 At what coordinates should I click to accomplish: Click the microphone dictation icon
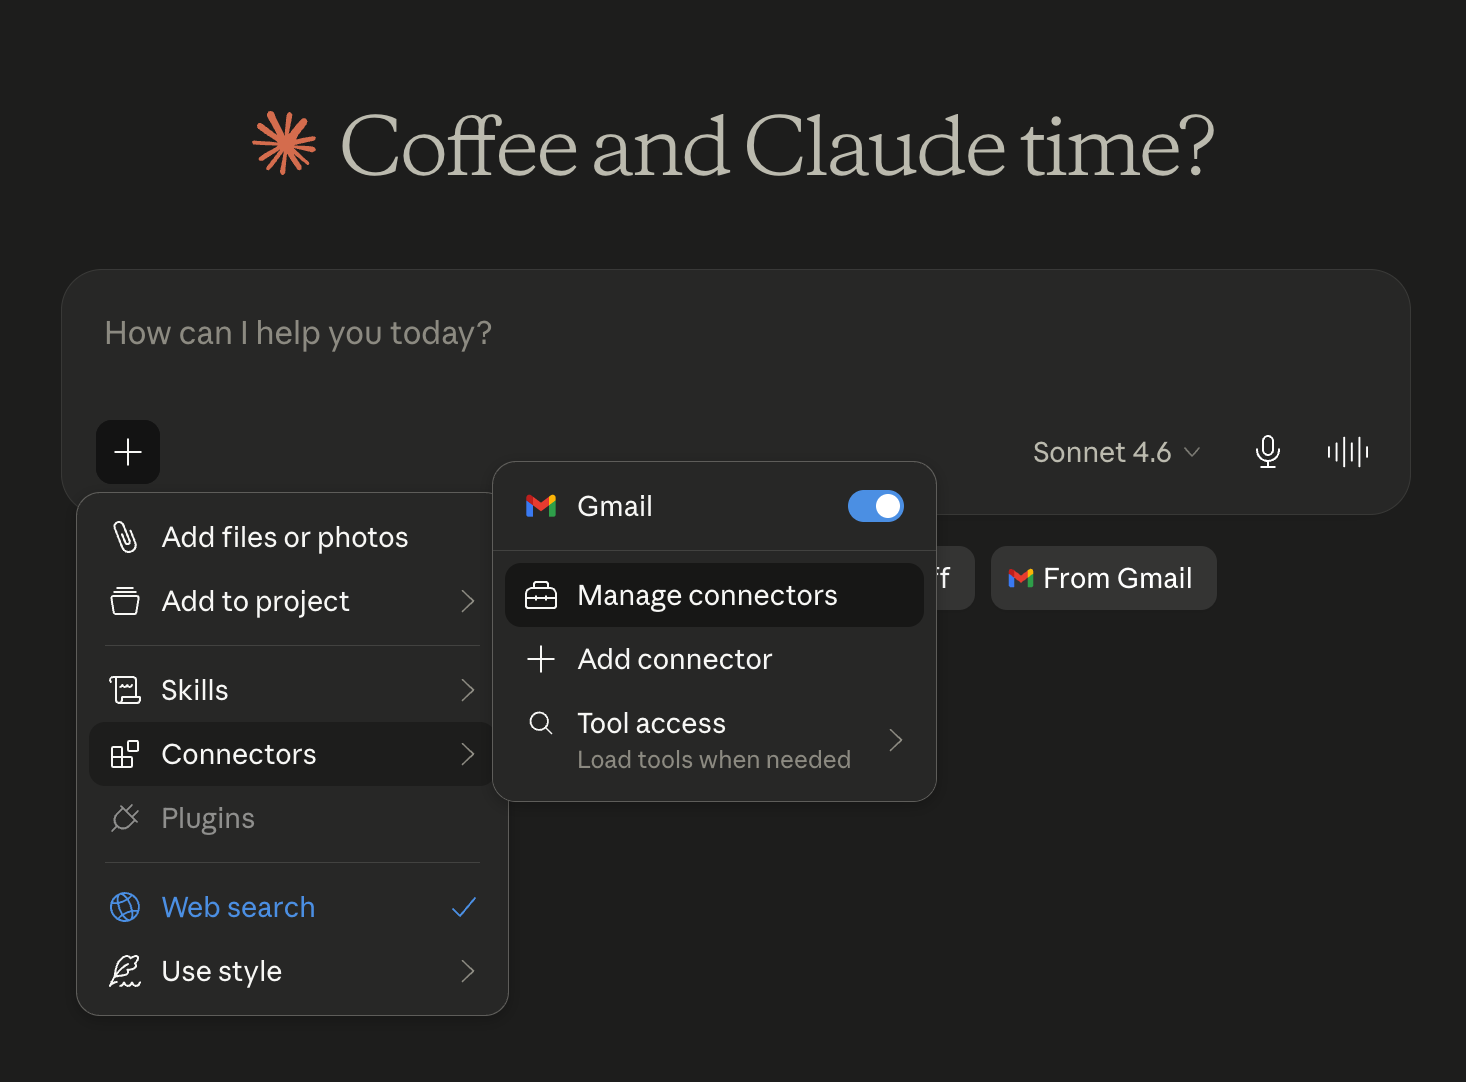pos(1267,452)
